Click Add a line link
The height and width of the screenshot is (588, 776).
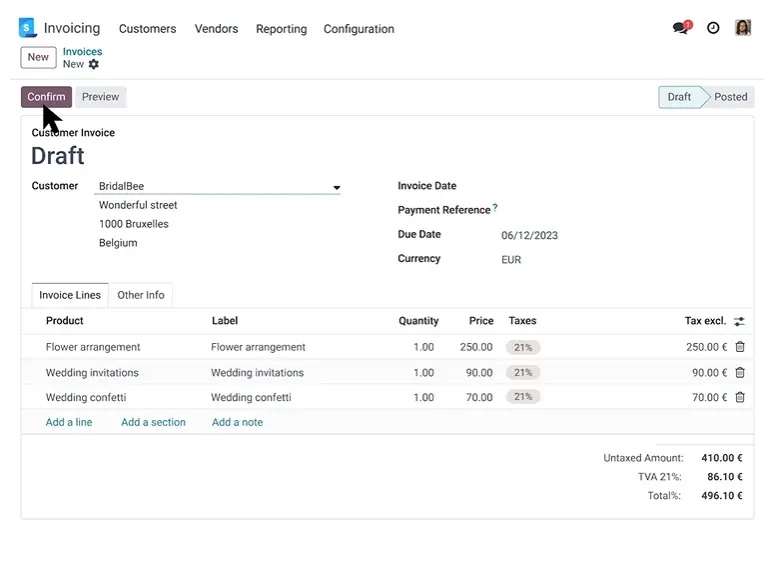[x=69, y=422]
